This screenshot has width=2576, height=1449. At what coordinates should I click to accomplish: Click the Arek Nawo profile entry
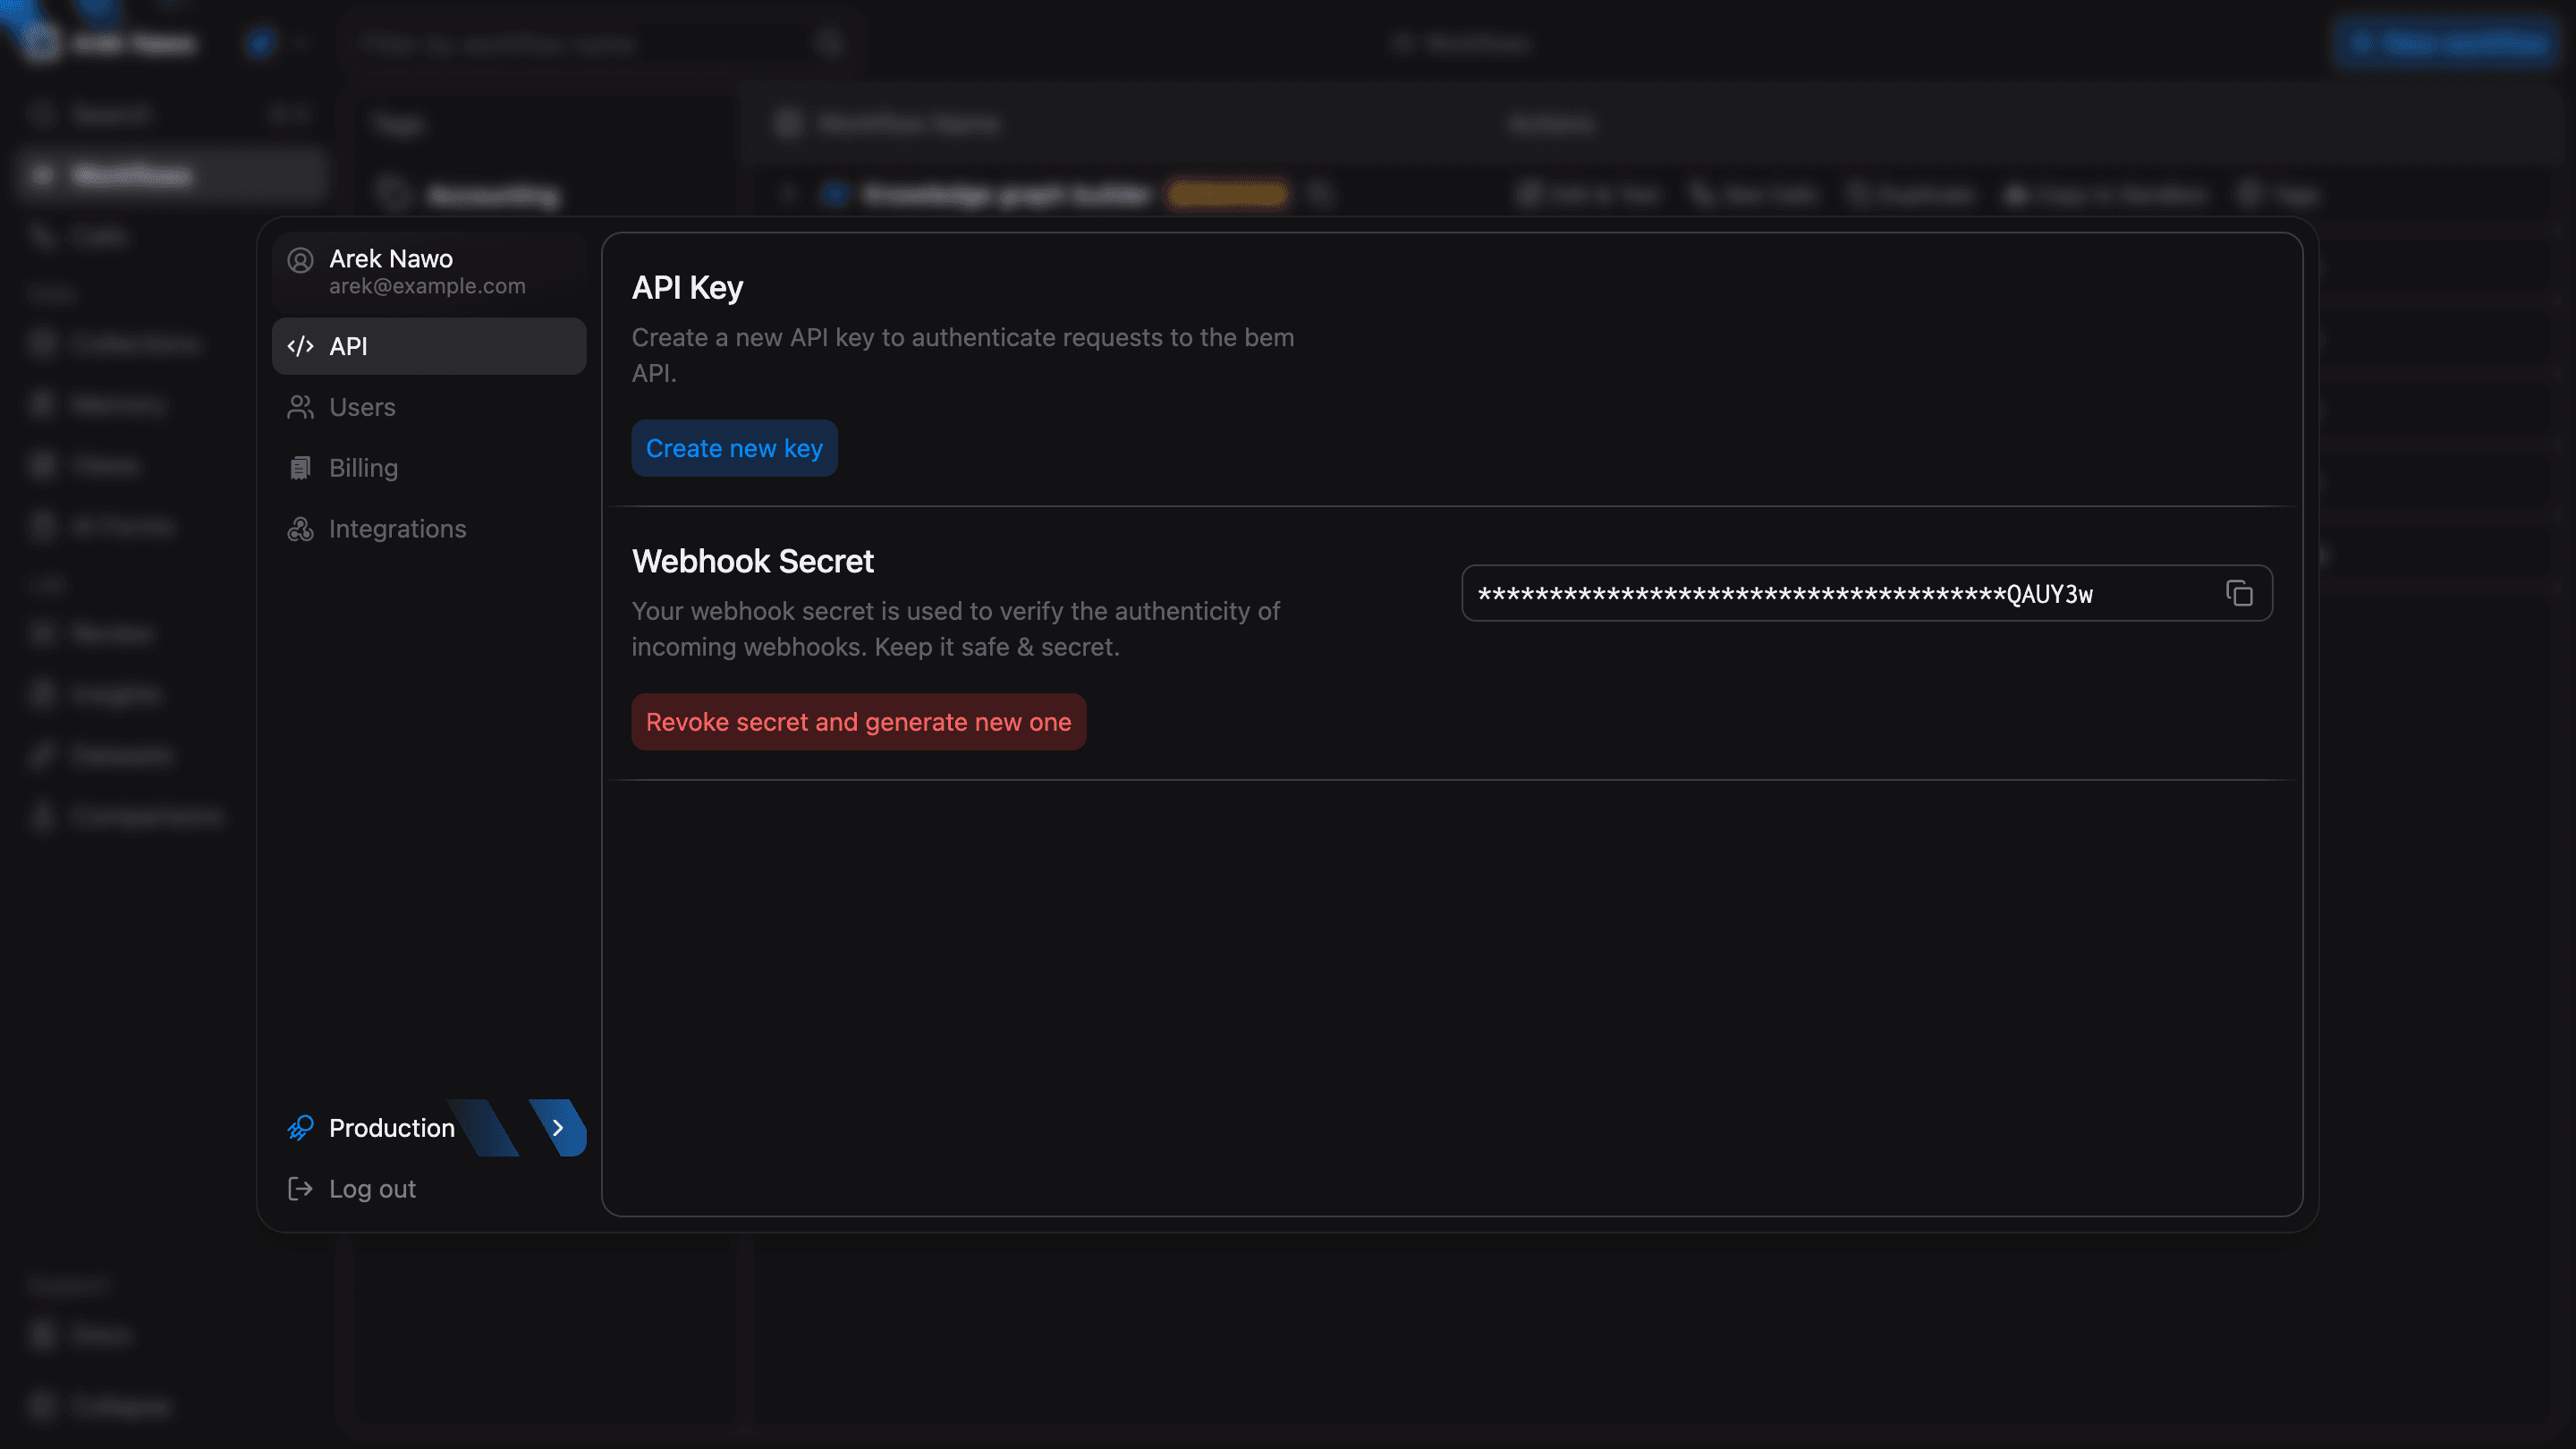click(429, 271)
